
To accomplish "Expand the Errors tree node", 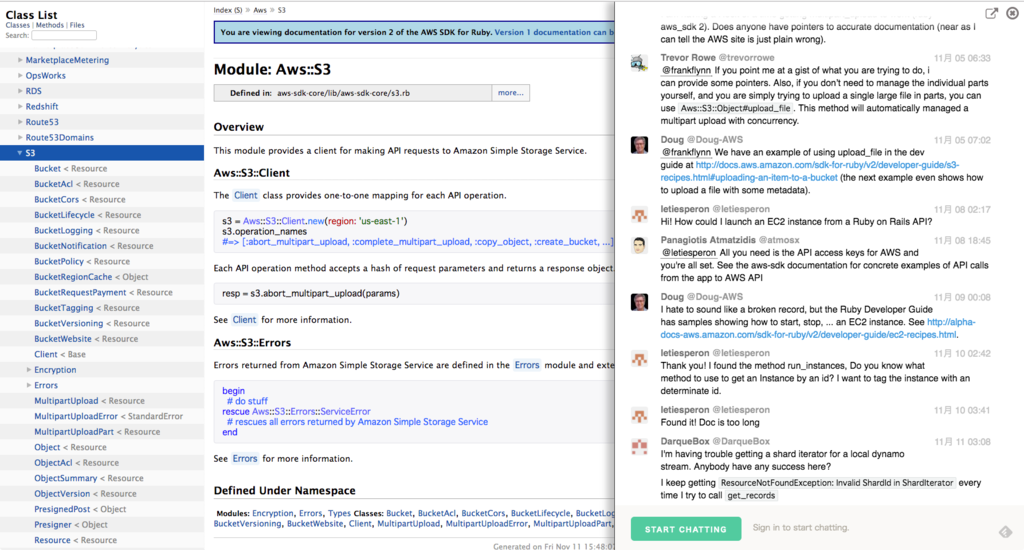I will [x=29, y=385].
